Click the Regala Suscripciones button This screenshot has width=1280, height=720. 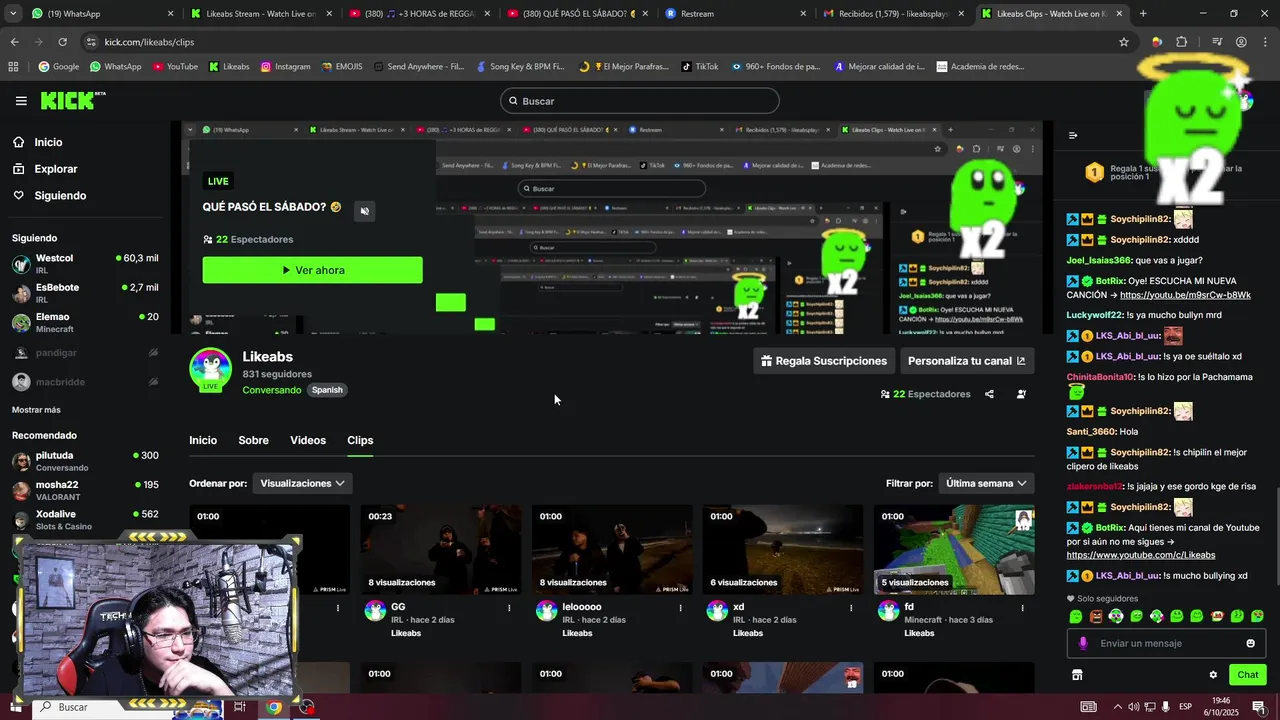(x=824, y=361)
